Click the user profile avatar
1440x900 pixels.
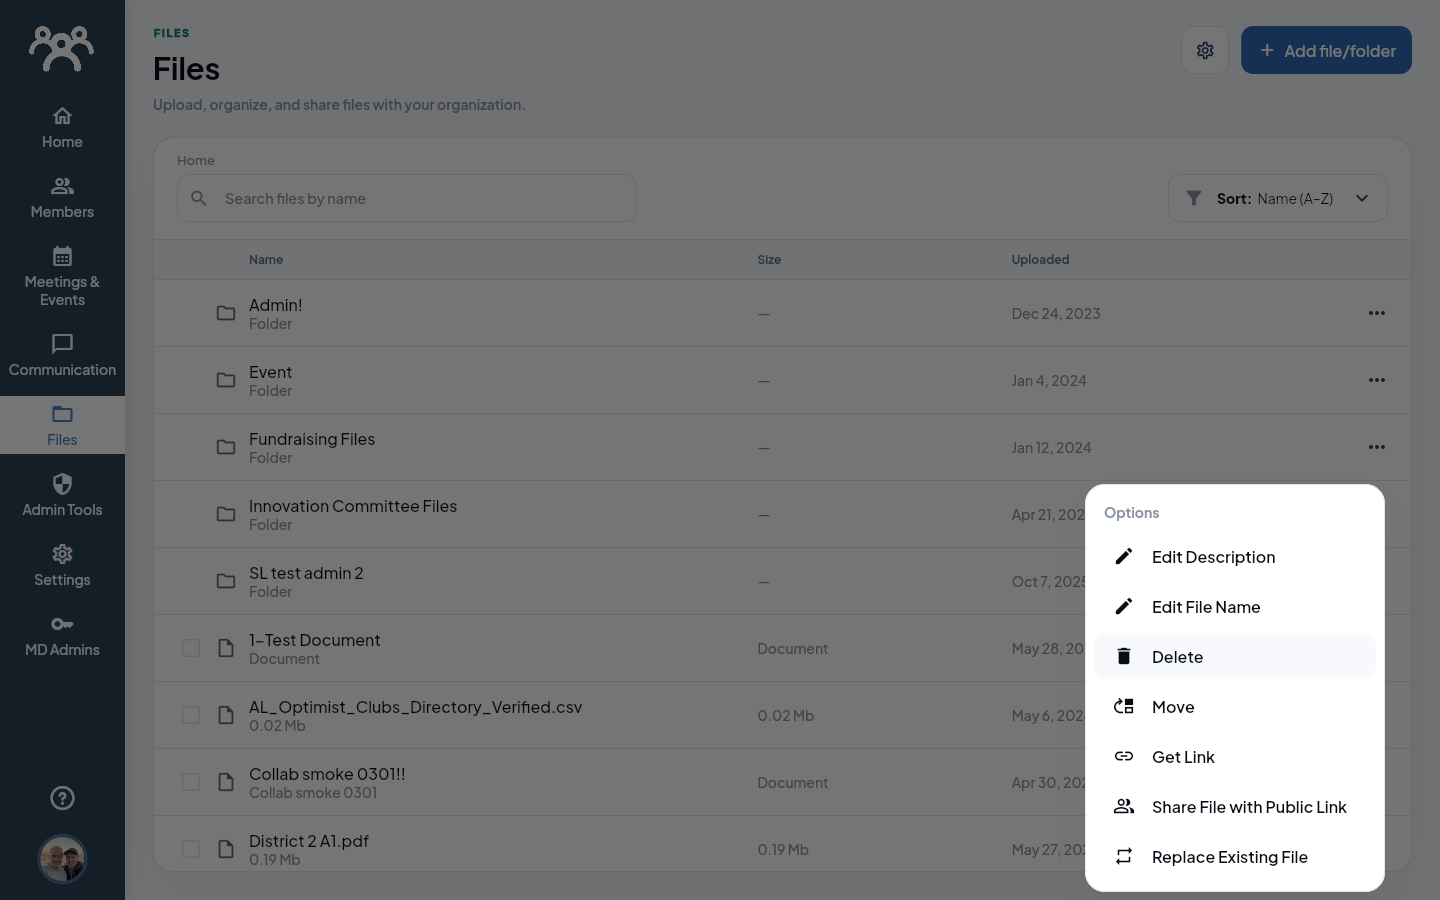coord(62,859)
